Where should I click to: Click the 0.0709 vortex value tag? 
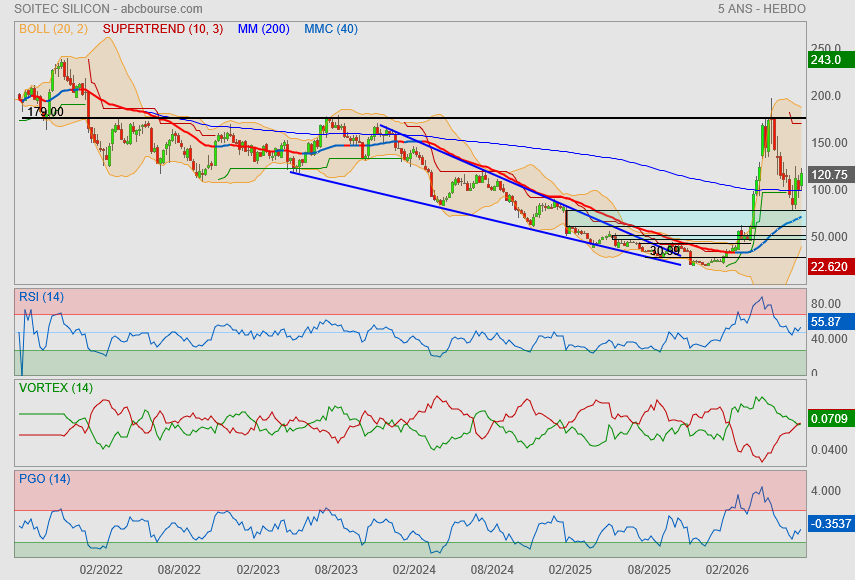[830, 419]
